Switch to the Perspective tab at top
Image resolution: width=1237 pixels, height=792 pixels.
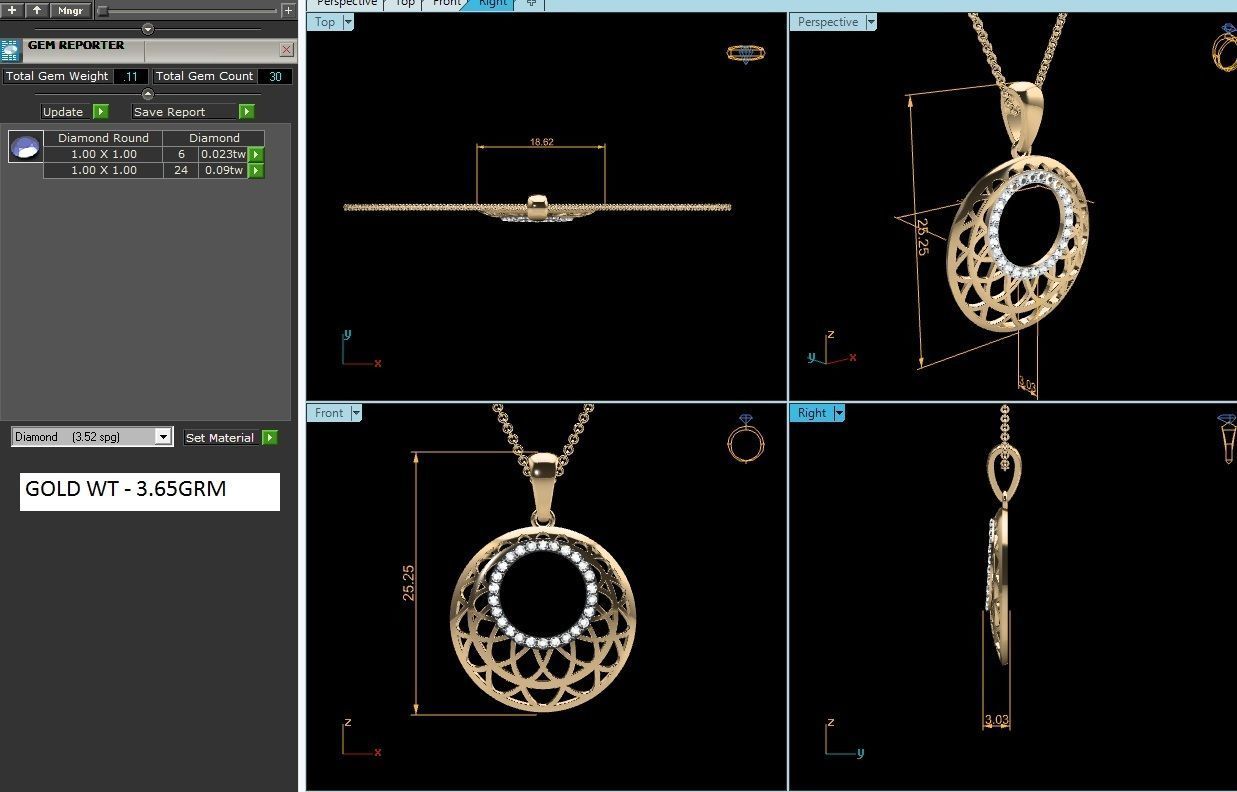(x=347, y=3)
